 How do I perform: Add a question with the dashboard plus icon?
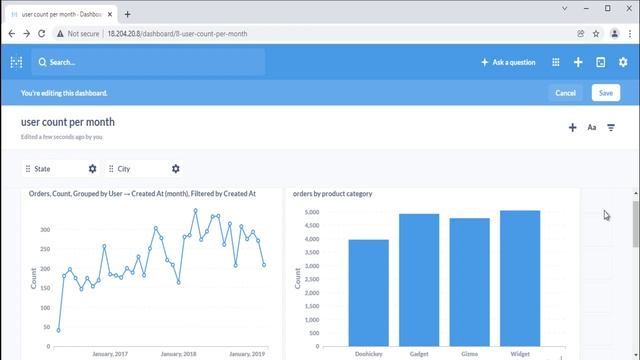coord(572,127)
